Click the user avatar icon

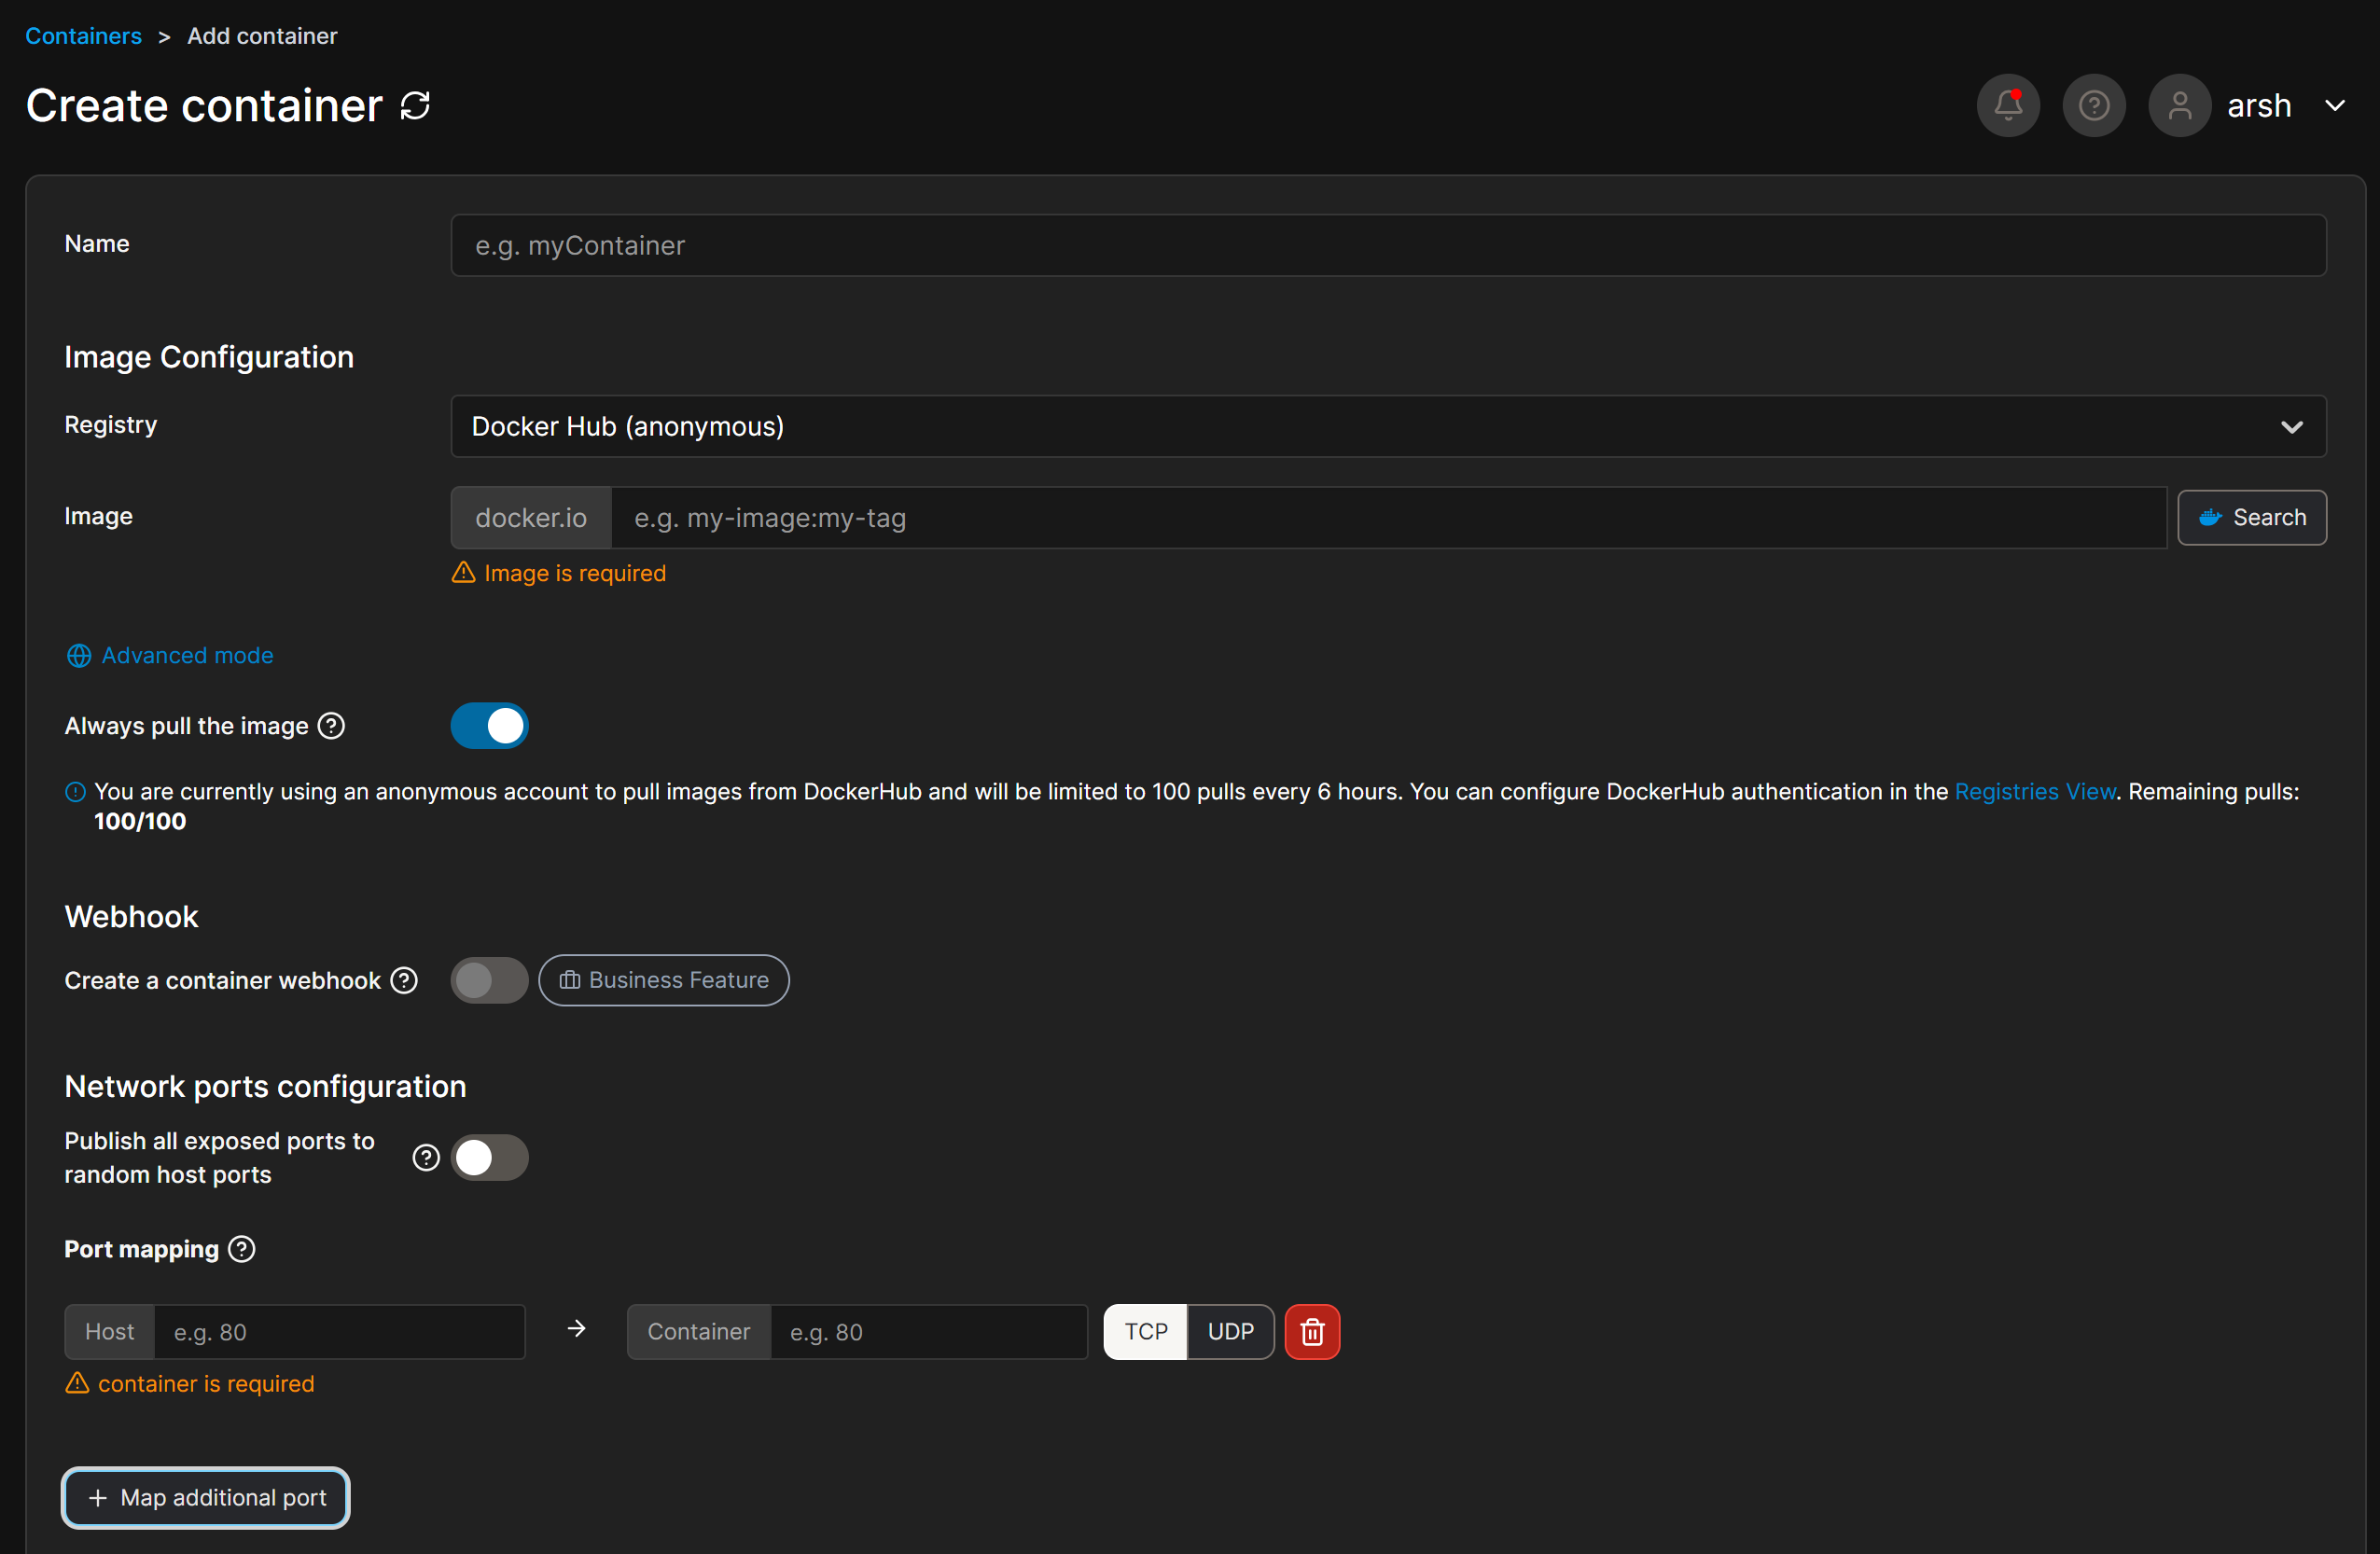tap(2180, 106)
